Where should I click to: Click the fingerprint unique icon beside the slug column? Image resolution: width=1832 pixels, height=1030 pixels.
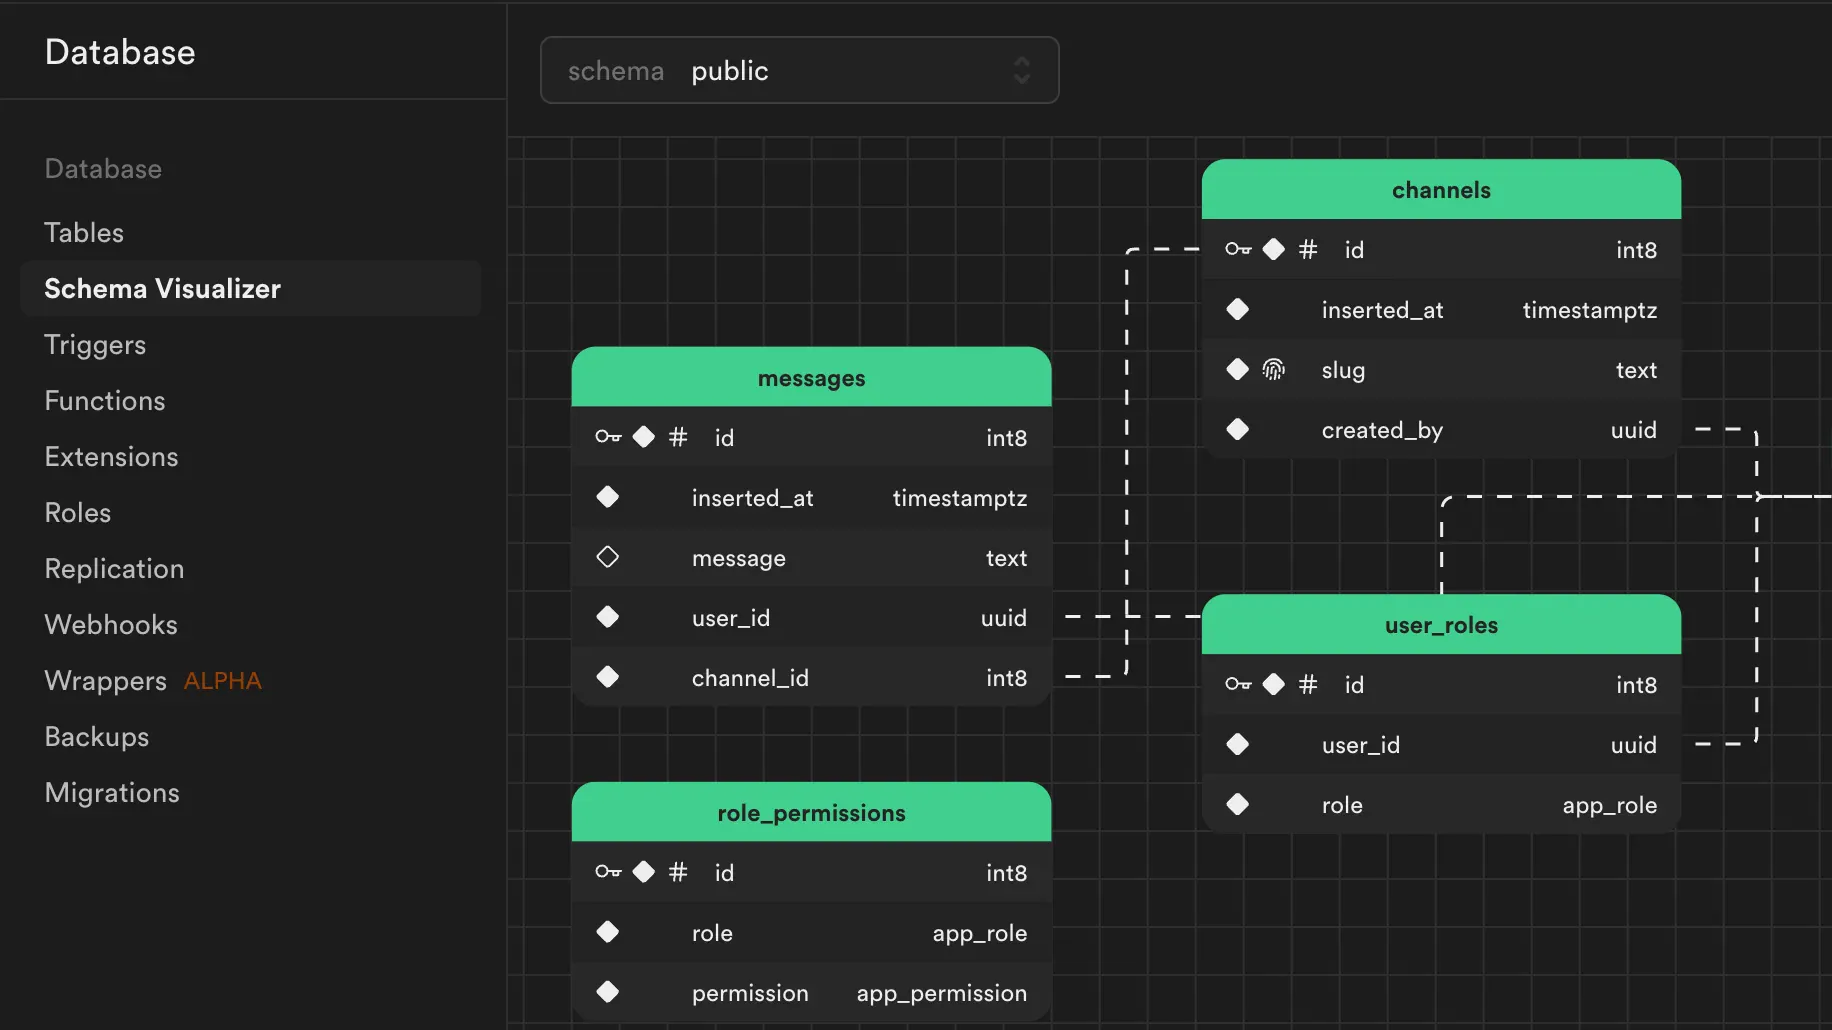[x=1274, y=369]
